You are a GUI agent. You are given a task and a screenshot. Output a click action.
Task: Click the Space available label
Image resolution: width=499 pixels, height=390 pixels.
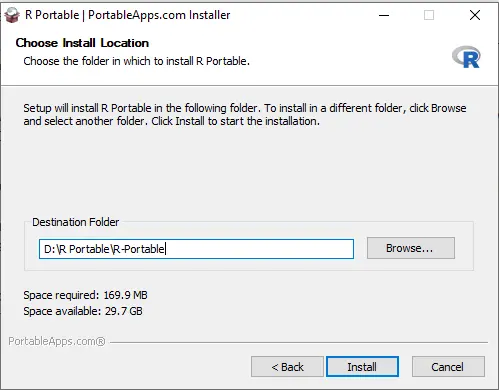83,311
